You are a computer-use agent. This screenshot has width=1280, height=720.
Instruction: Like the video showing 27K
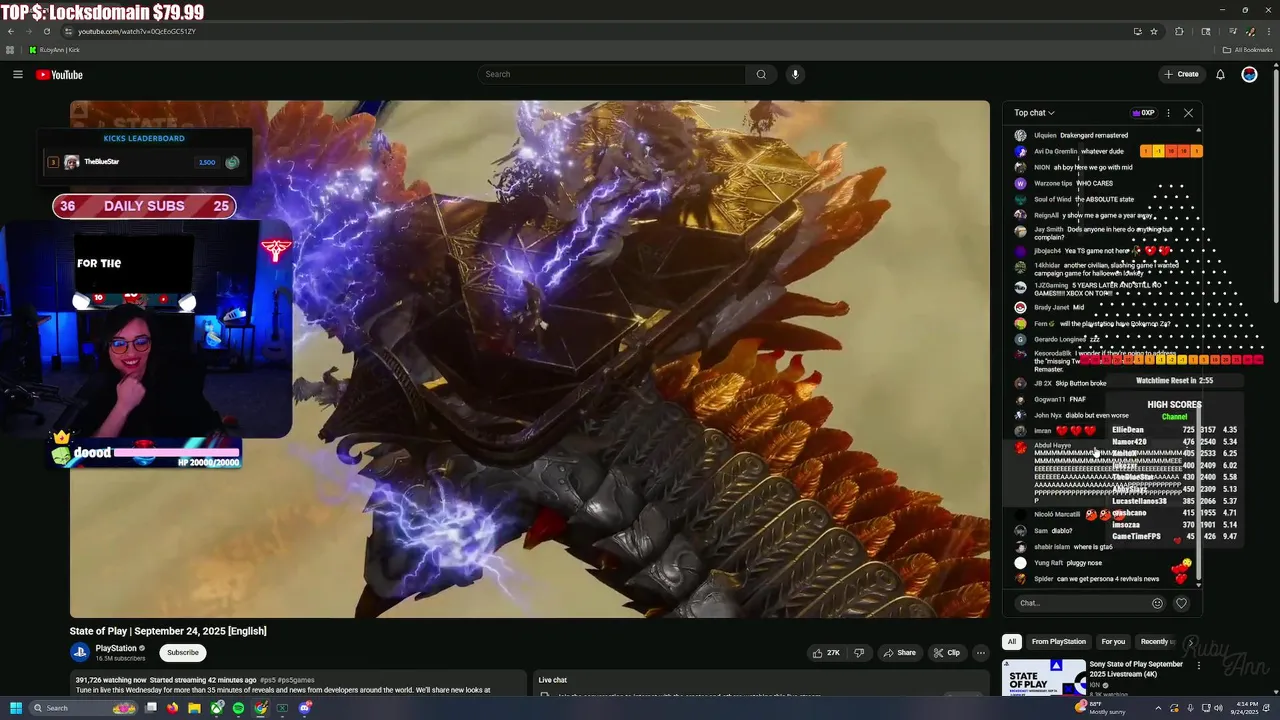826,653
